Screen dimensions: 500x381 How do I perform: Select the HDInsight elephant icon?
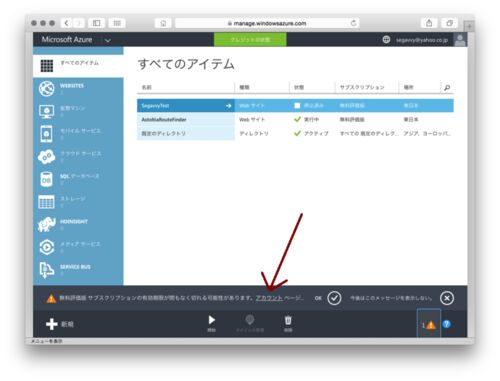tap(46, 224)
